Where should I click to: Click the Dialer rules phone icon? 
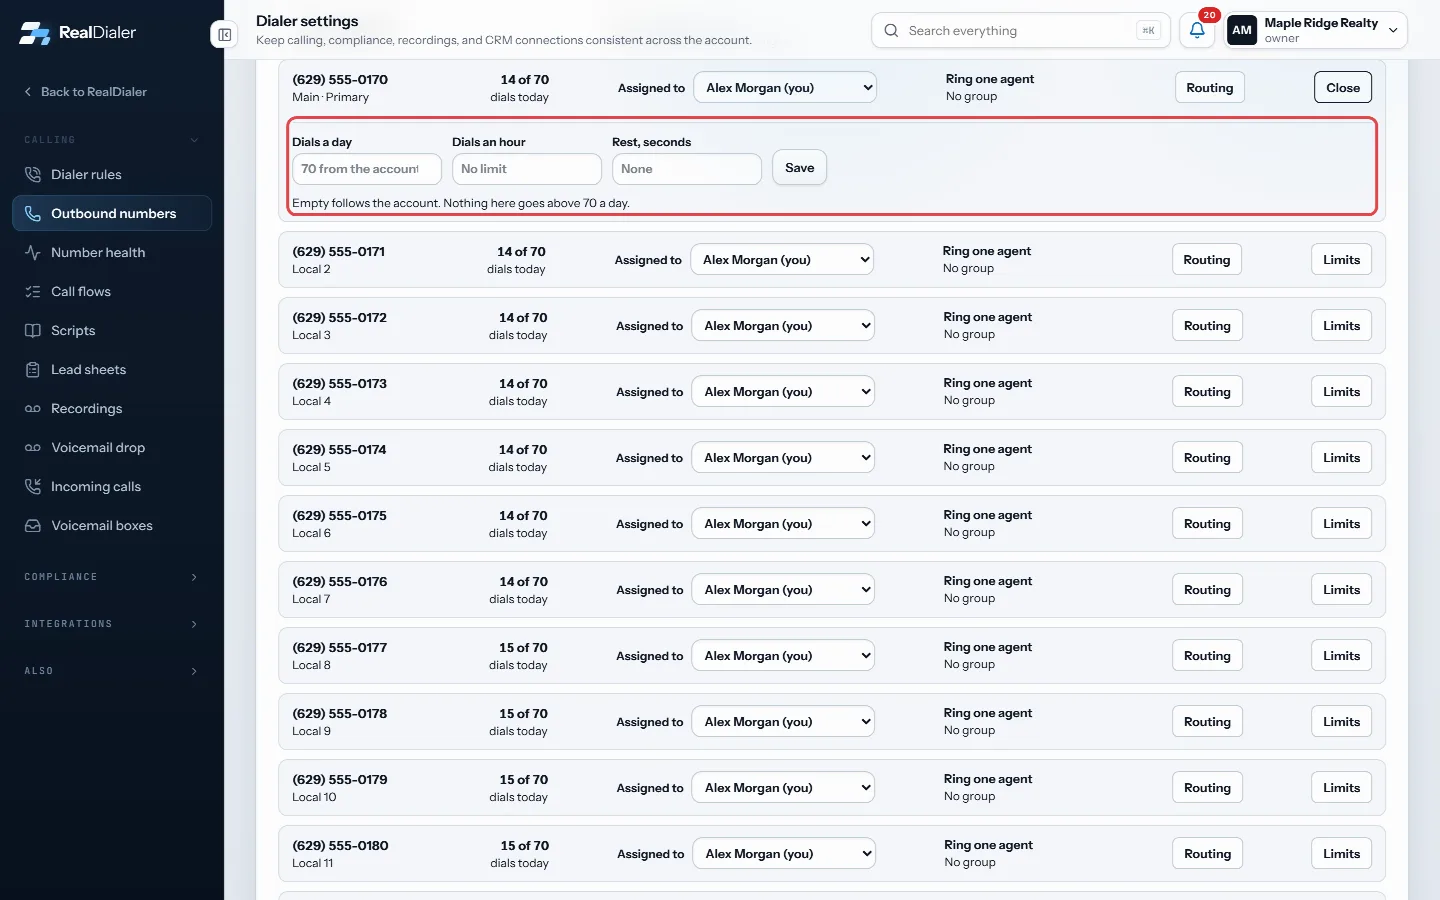[33, 174]
